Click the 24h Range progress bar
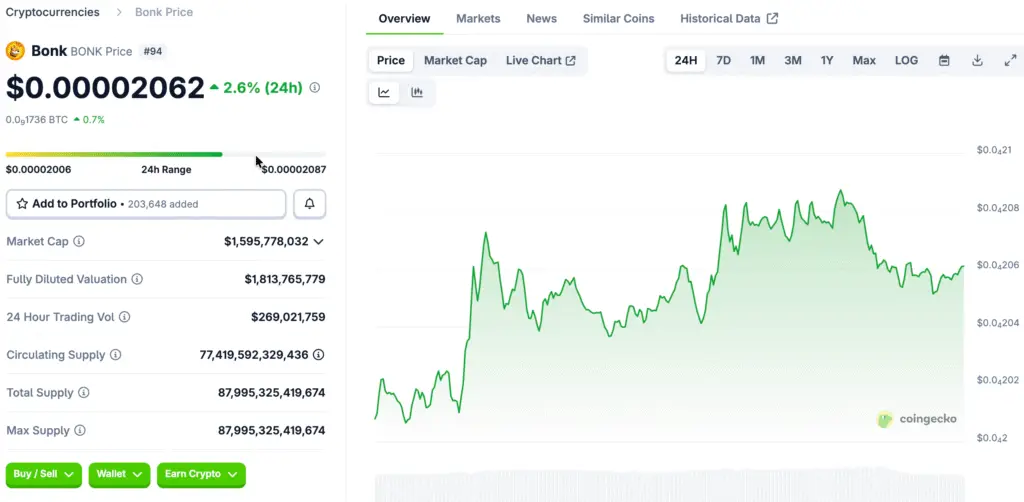1024x502 pixels. (x=166, y=154)
